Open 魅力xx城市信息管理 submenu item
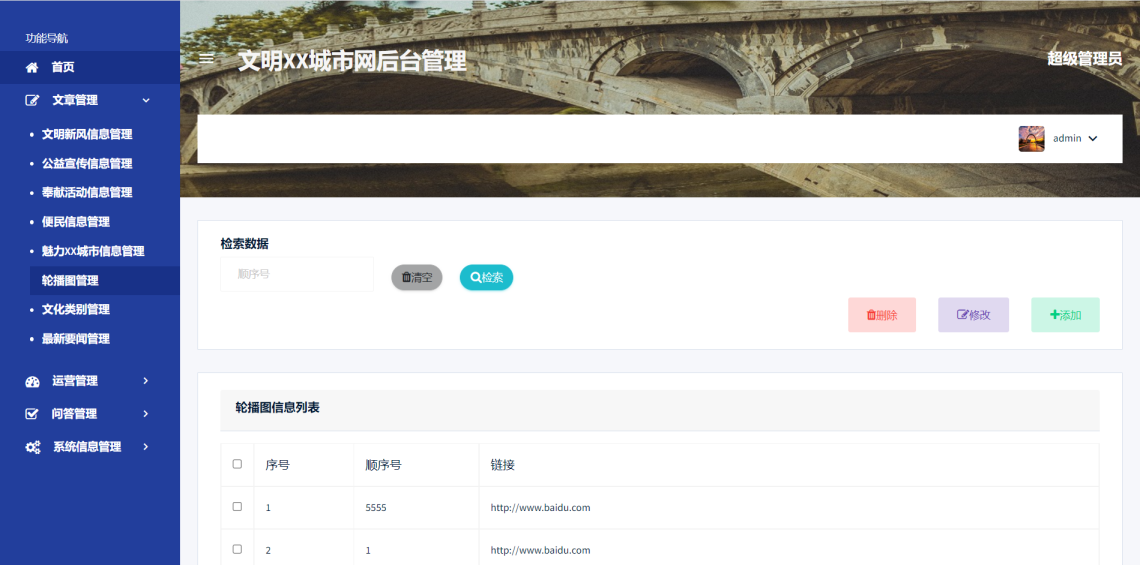This screenshot has height=565, width=1140. 93,251
